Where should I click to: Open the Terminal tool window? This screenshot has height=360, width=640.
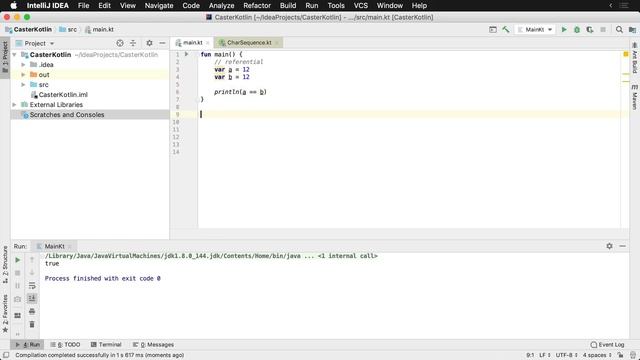point(106,344)
